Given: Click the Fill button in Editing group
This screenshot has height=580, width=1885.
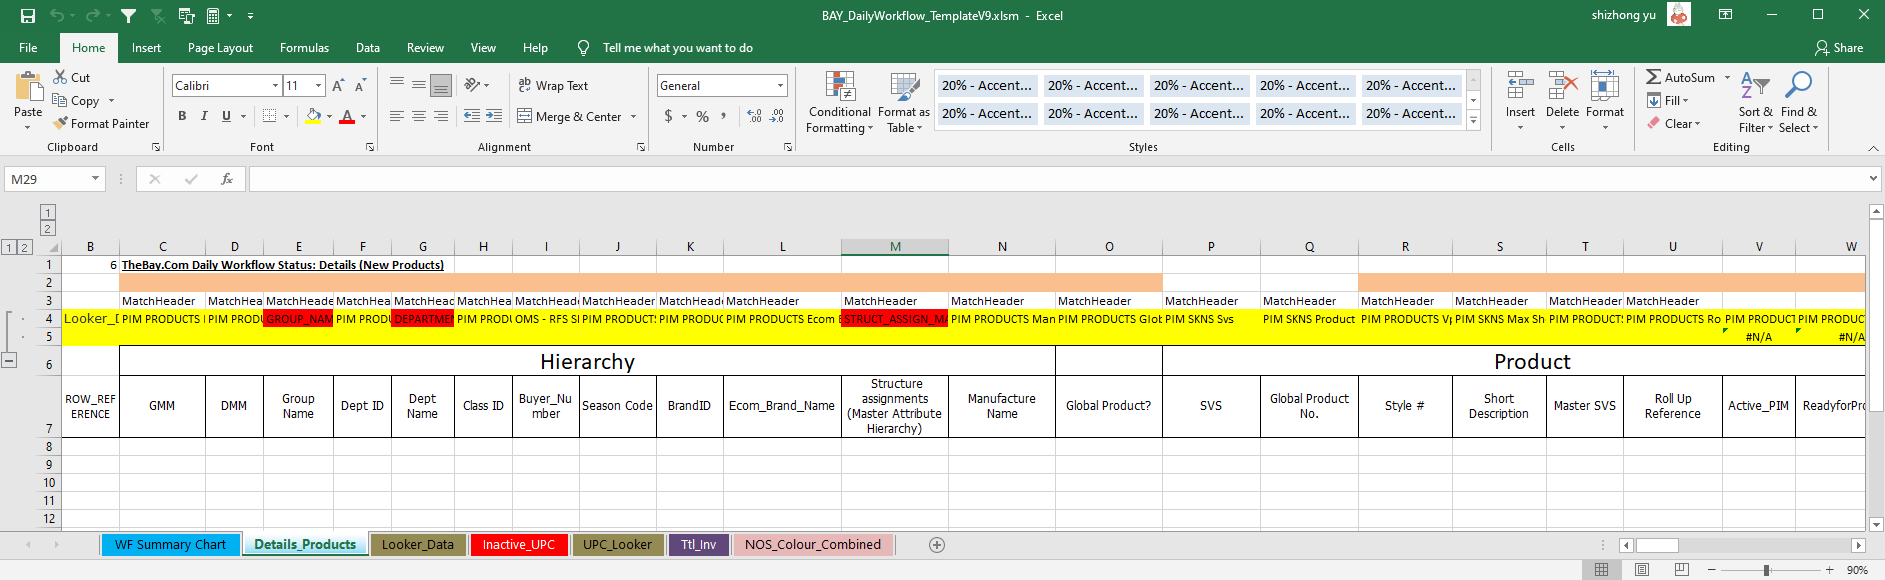Looking at the screenshot, I should point(1668,100).
